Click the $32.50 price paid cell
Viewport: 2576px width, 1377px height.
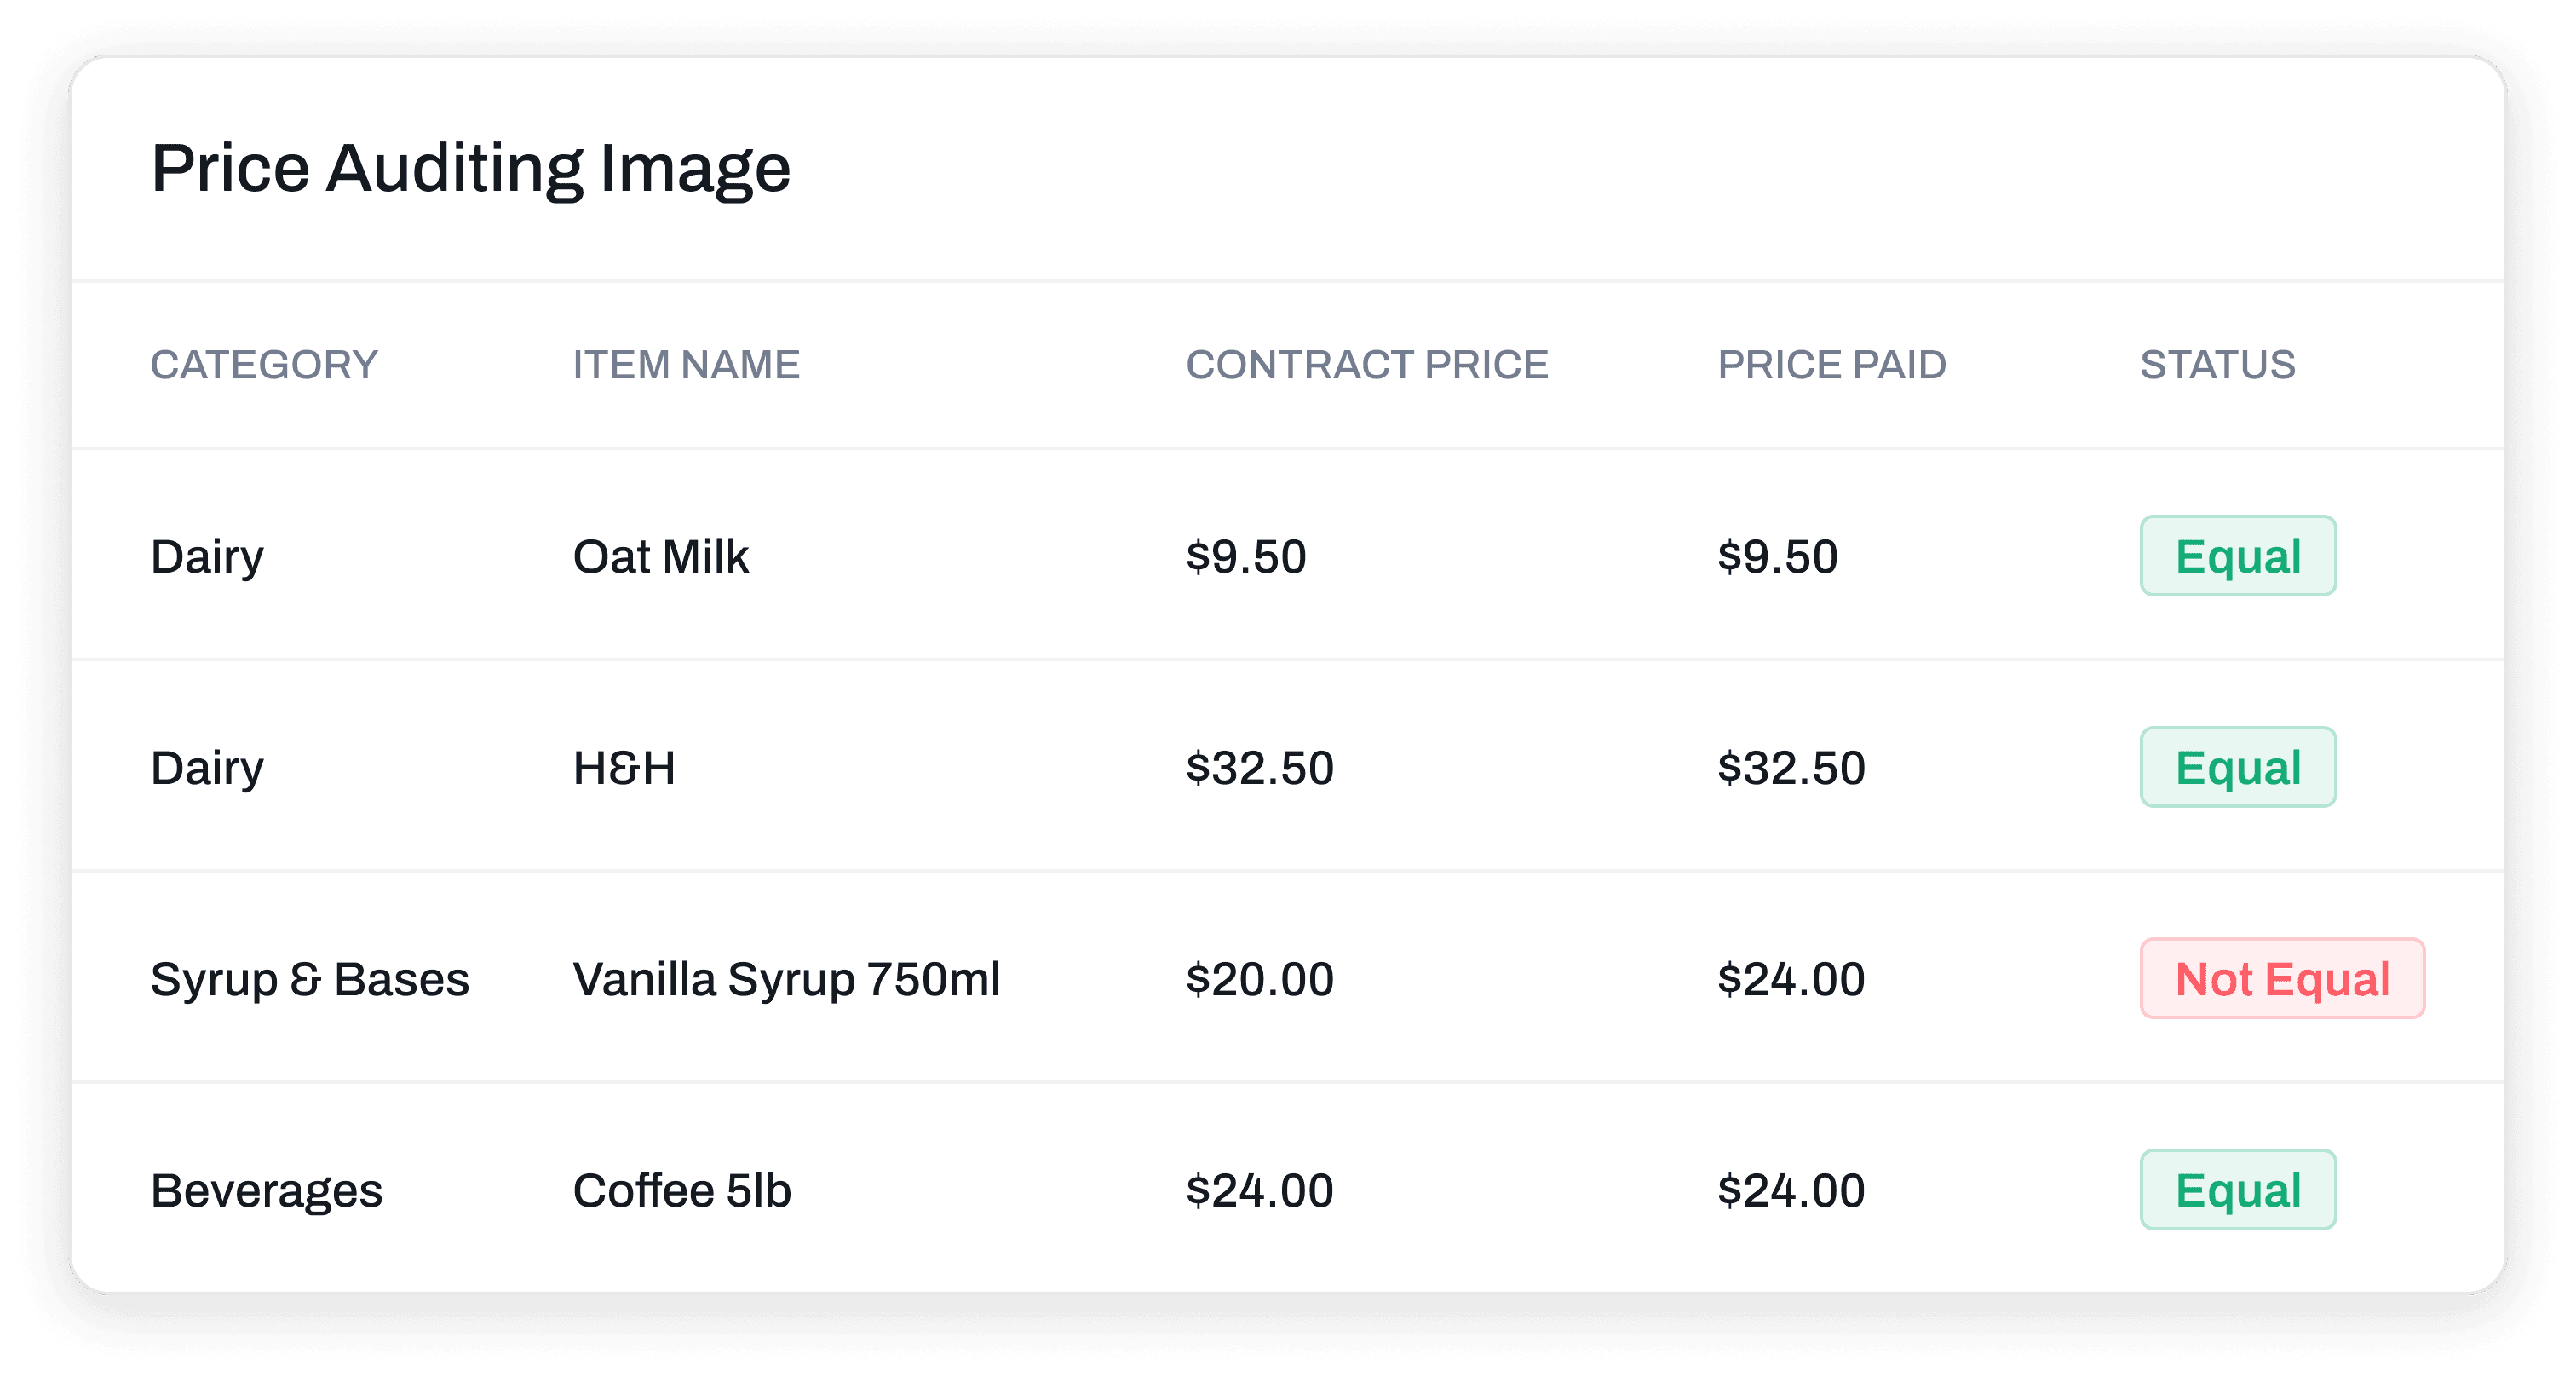(1791, 768)
